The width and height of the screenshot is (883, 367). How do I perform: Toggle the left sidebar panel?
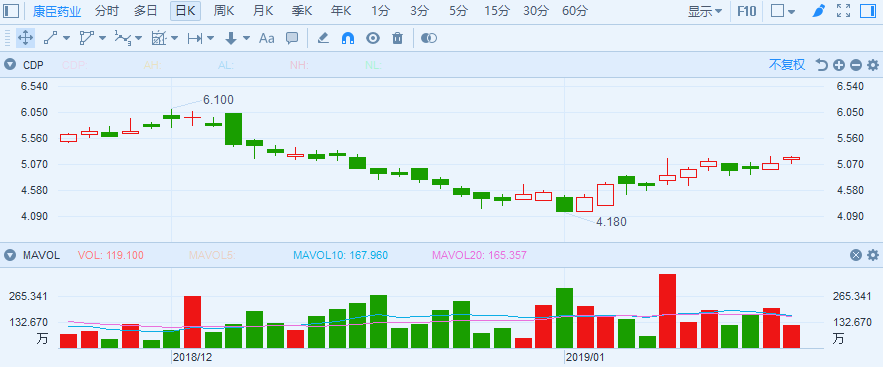(x=11, y=11)
